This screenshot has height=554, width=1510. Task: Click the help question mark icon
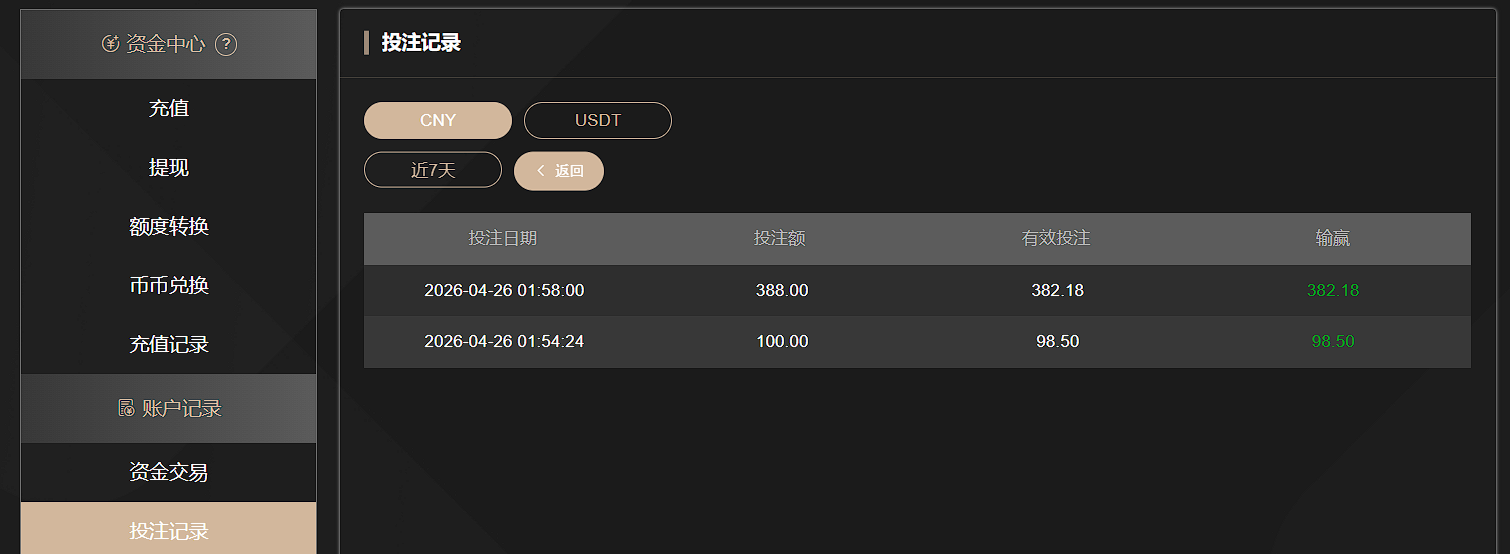coord(226,44)
